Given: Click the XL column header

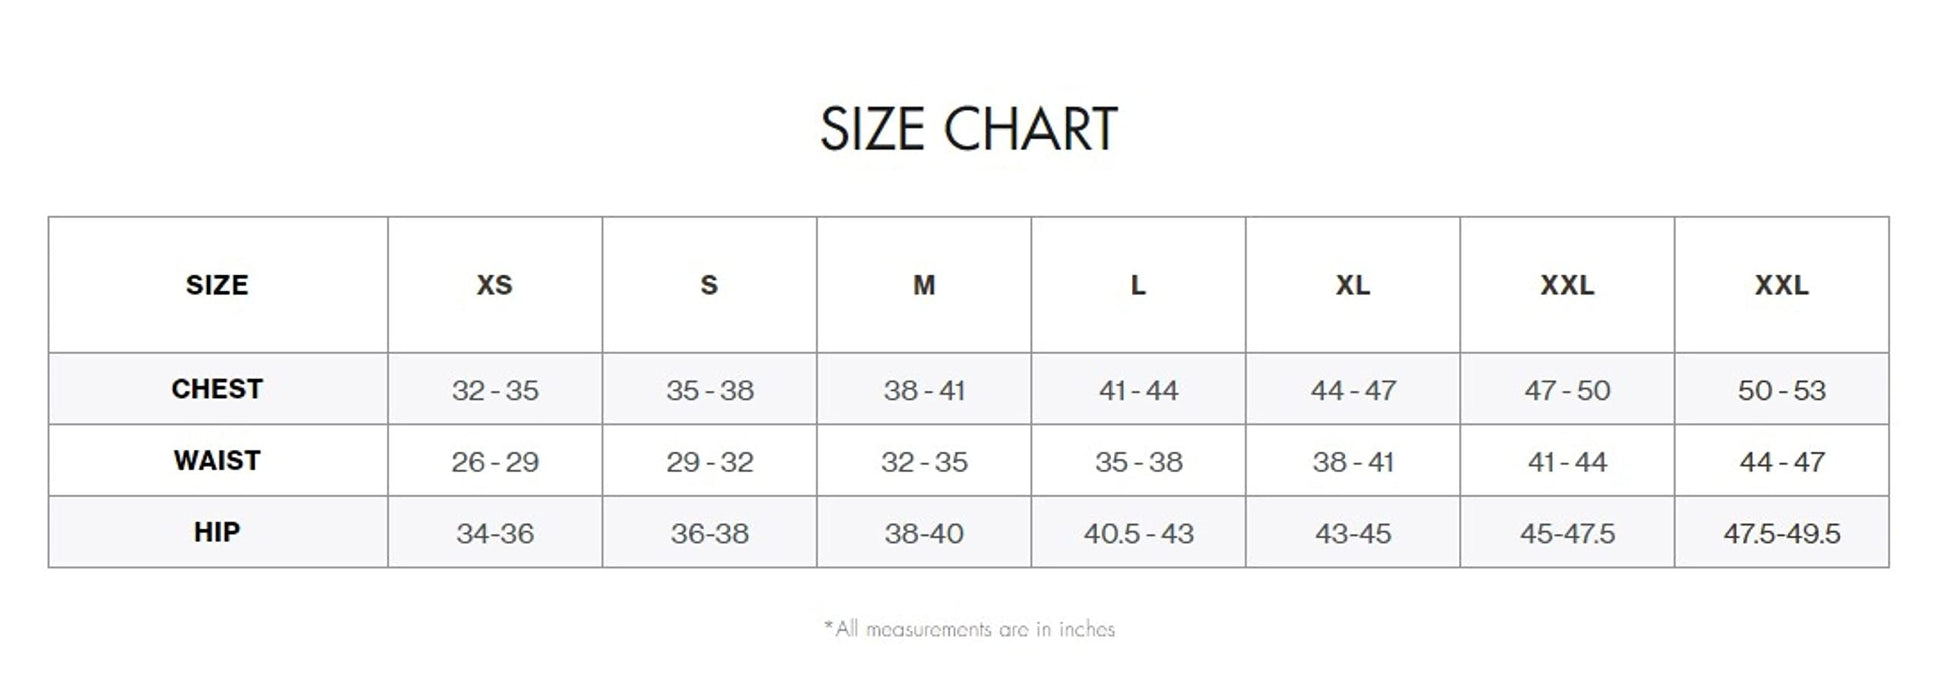Looking at the screenshot, I should tap(1353, 285).
